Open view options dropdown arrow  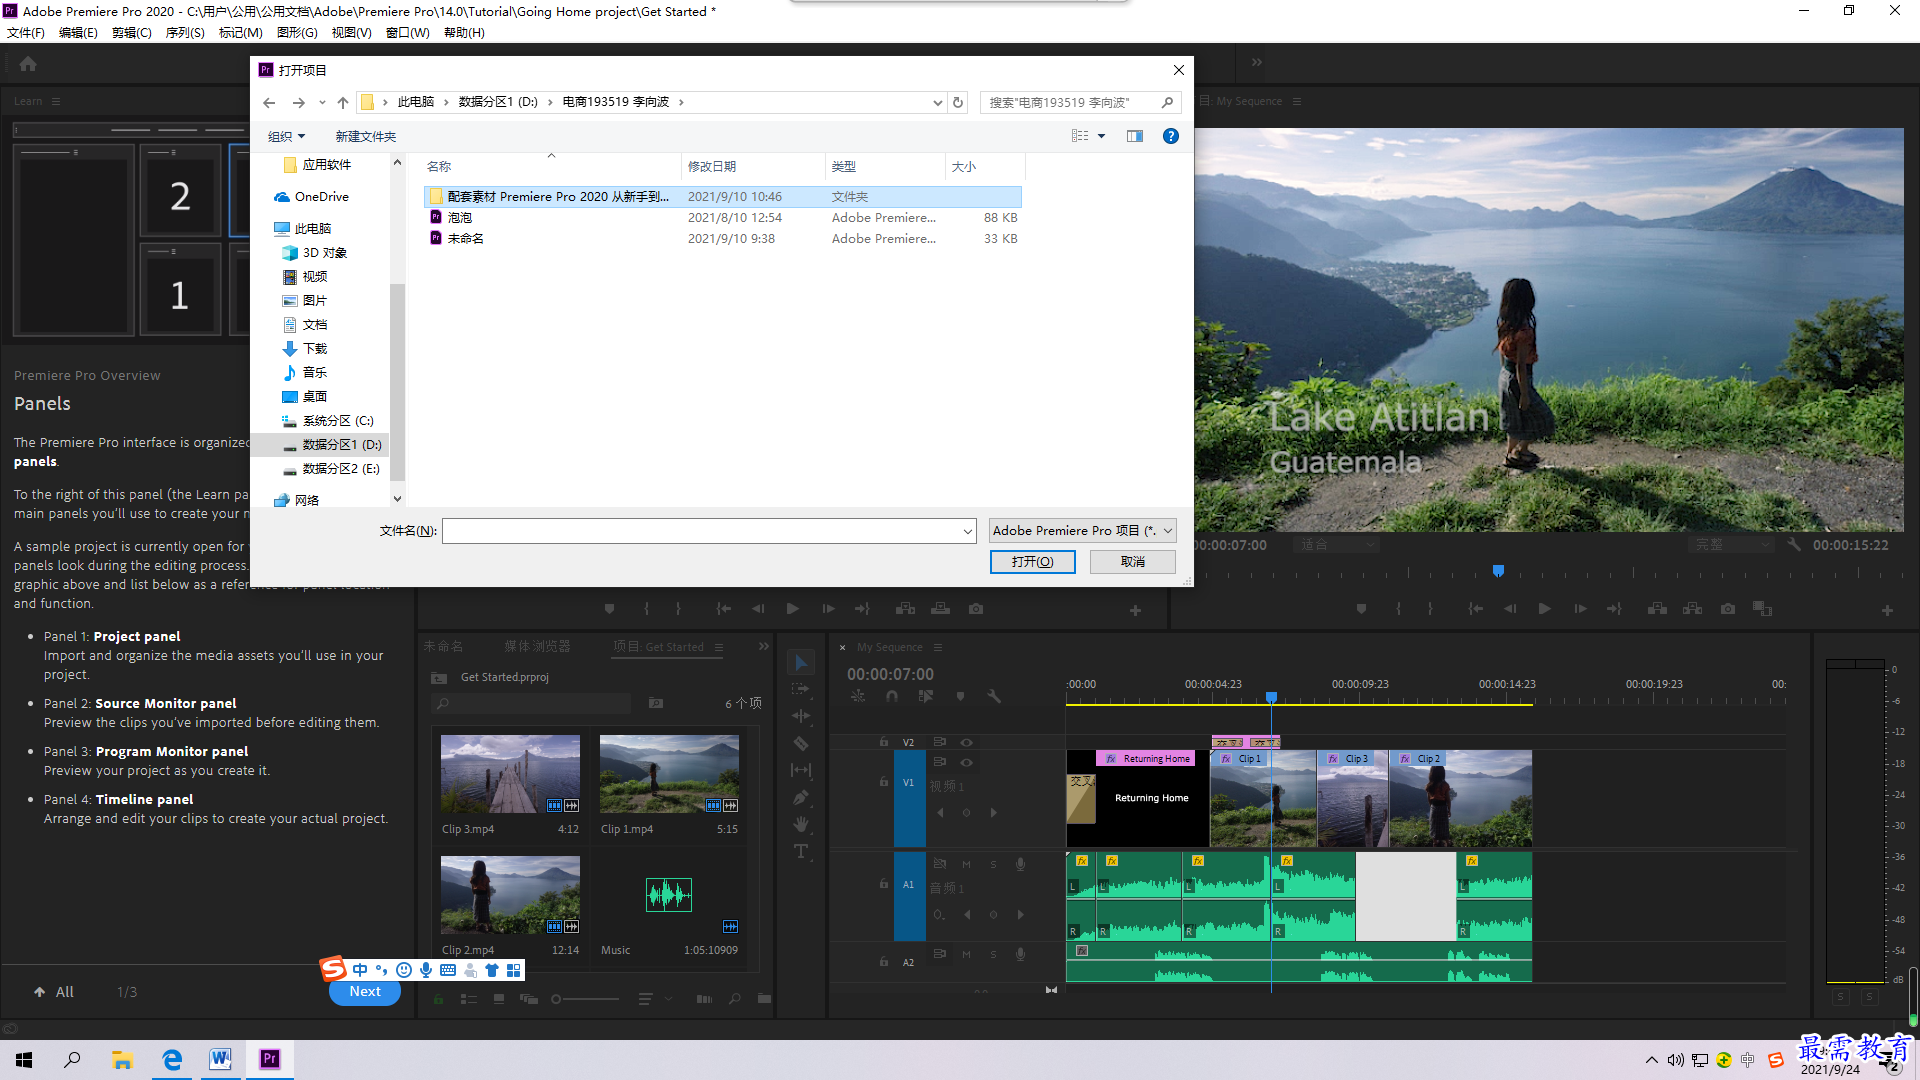point(1102,136)
